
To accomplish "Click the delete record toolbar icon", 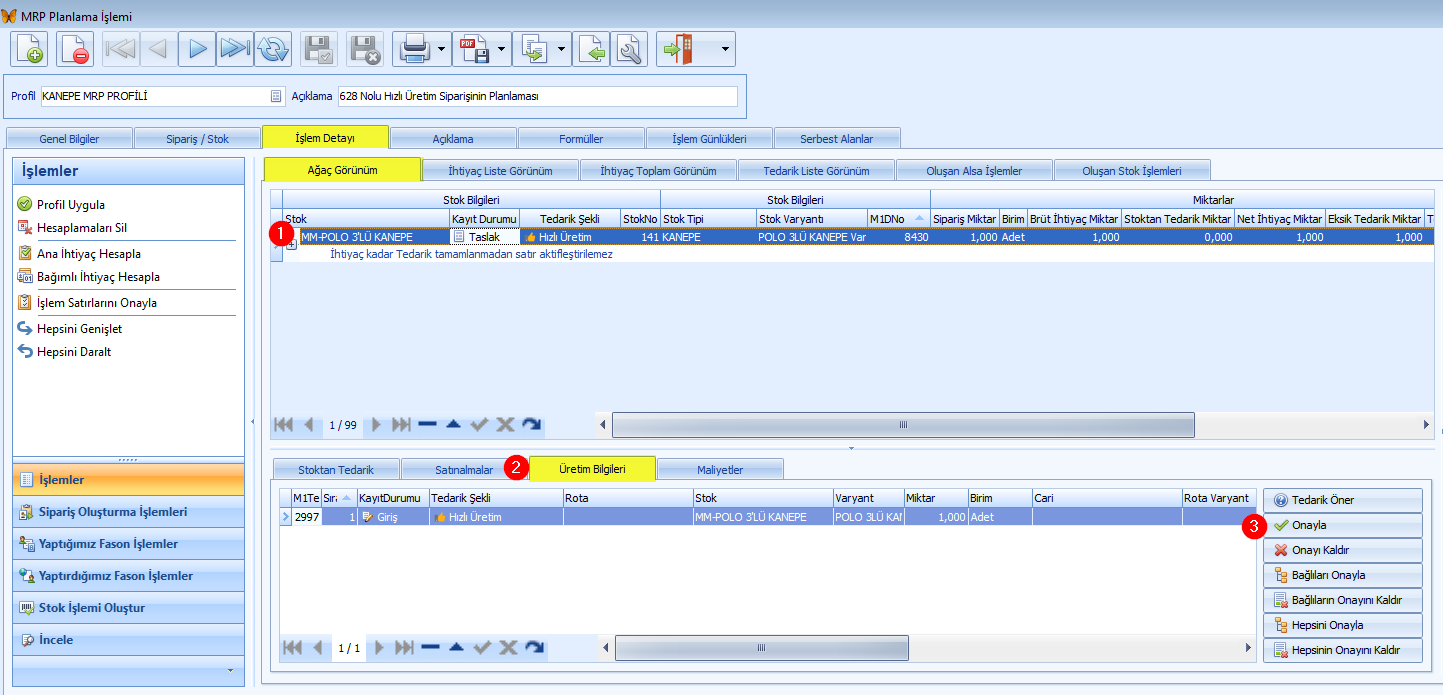I will tap(76, 49).
